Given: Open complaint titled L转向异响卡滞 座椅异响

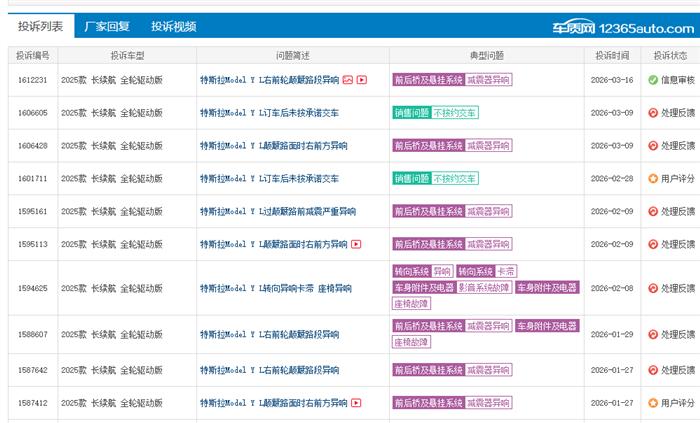Looking at the screenshot, I should tap(275, 288).
